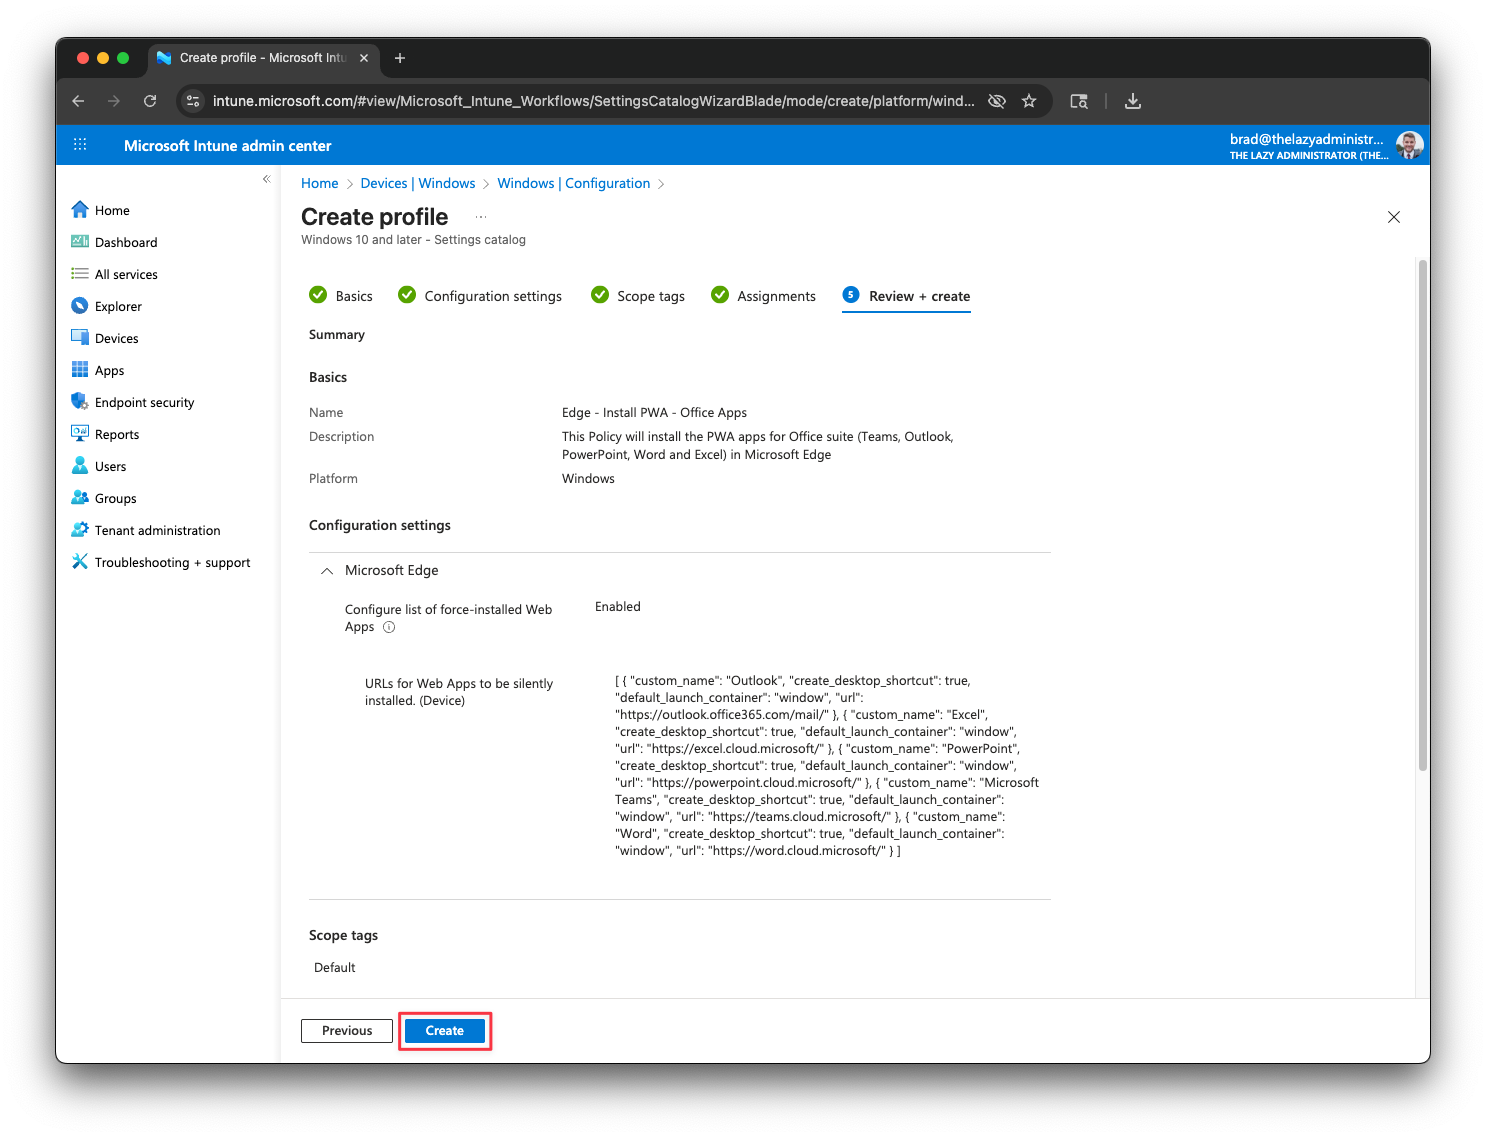Go to Configuration settings step
Image resolution: width=1486 pixels, height=1137 pixels.
pos(480,296)
